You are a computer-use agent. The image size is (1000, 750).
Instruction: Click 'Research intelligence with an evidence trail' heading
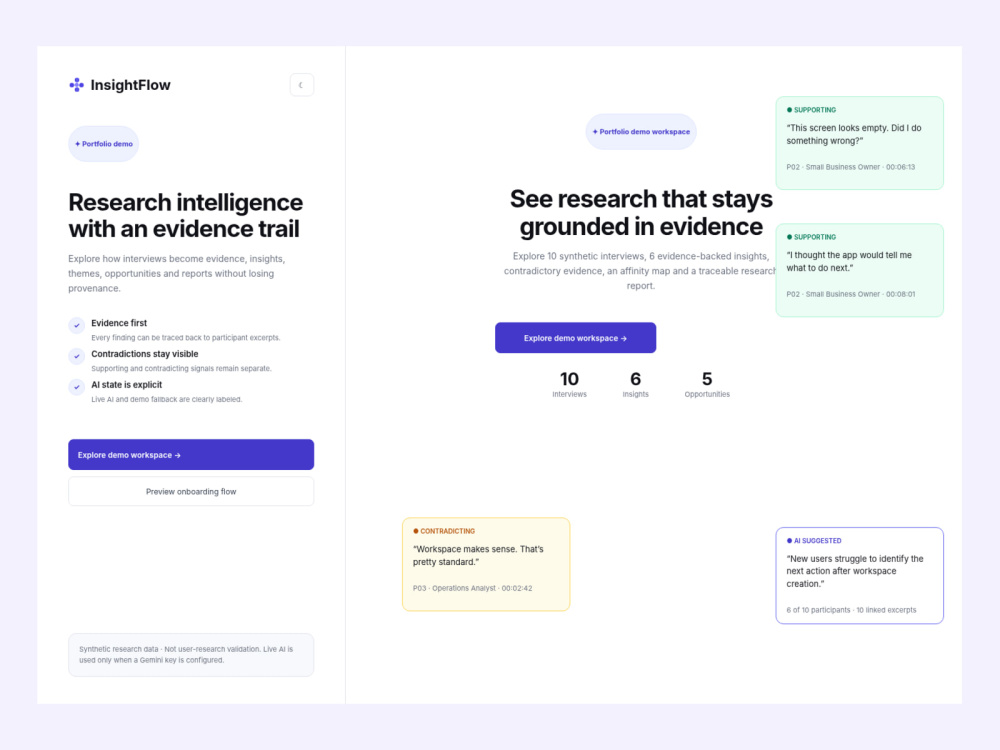point(186,216)
